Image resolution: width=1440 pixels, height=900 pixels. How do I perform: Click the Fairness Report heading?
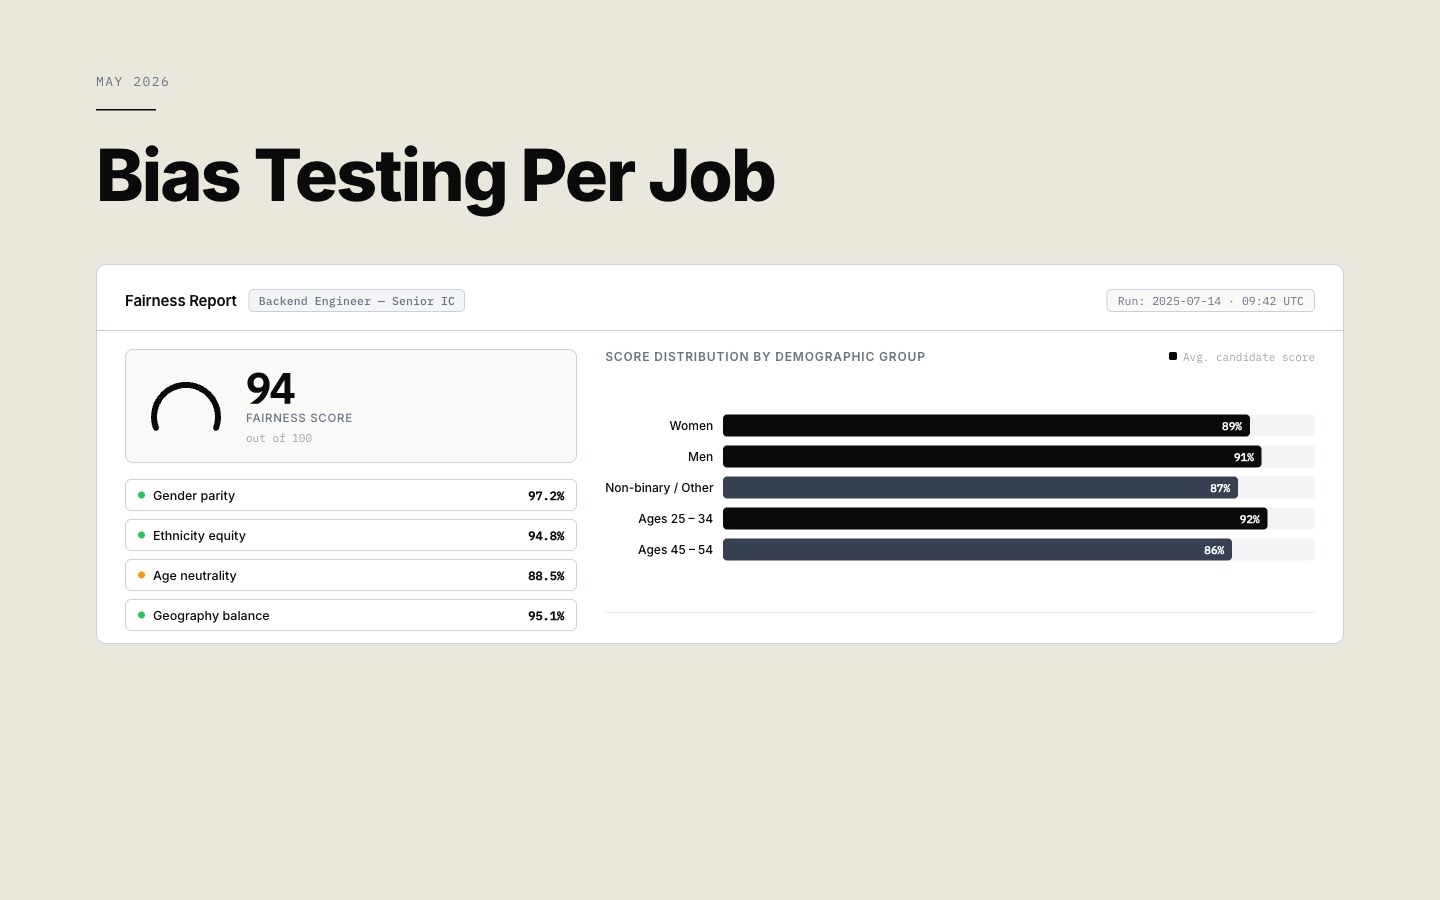coord(181,301)
